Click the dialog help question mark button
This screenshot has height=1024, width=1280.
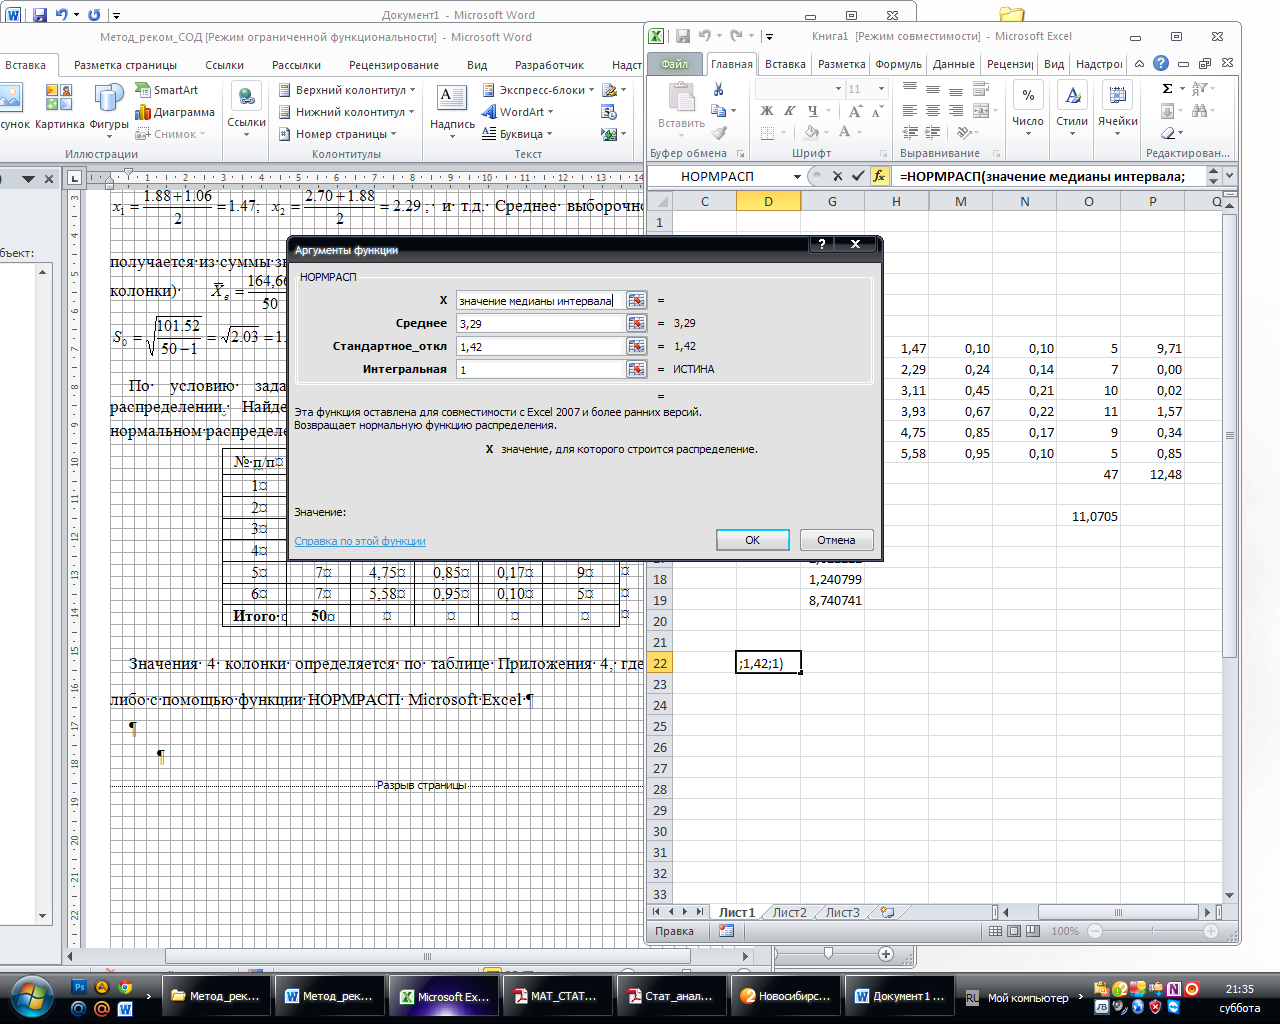822,244
